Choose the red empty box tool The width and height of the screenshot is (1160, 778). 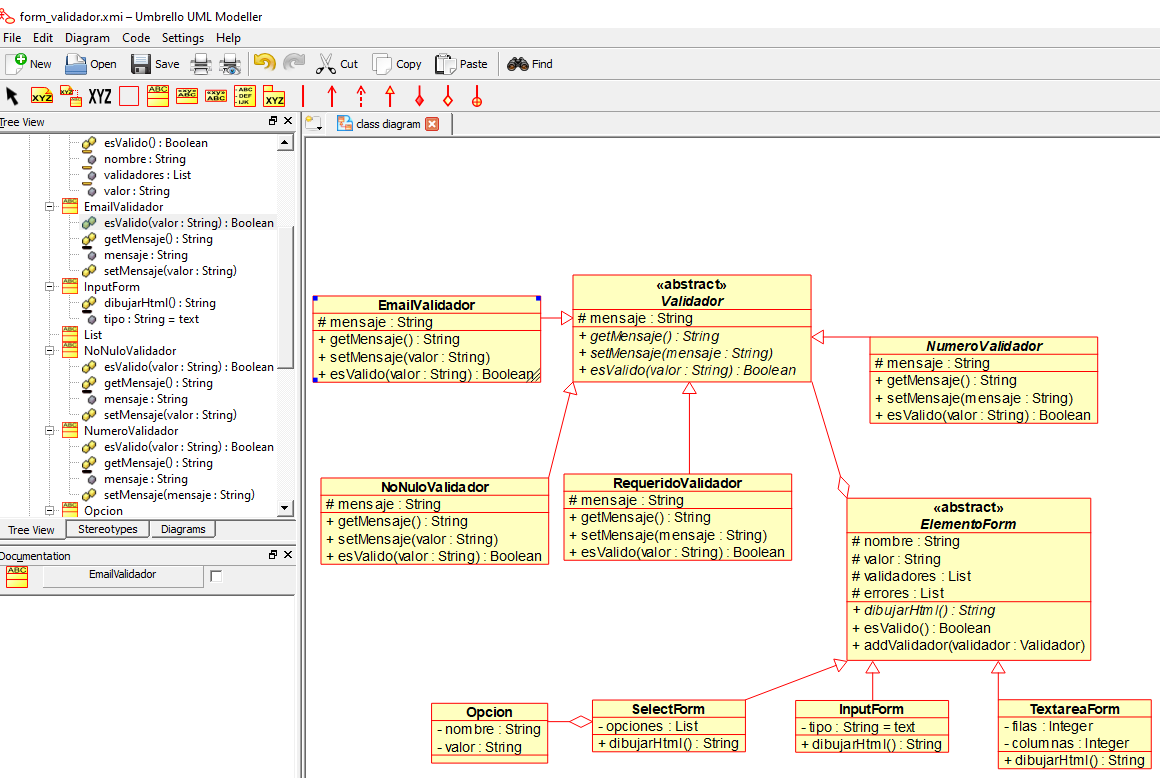click(129, 97)
